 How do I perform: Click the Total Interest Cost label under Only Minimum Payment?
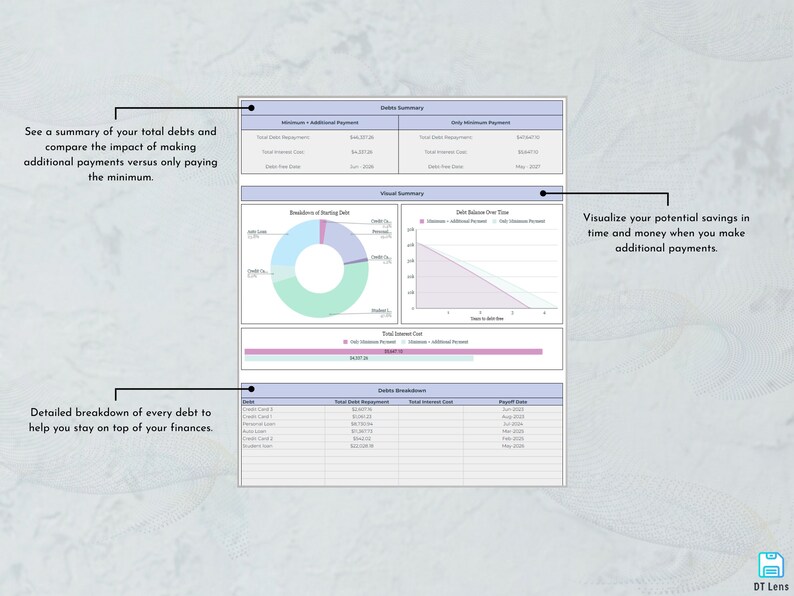446,152
